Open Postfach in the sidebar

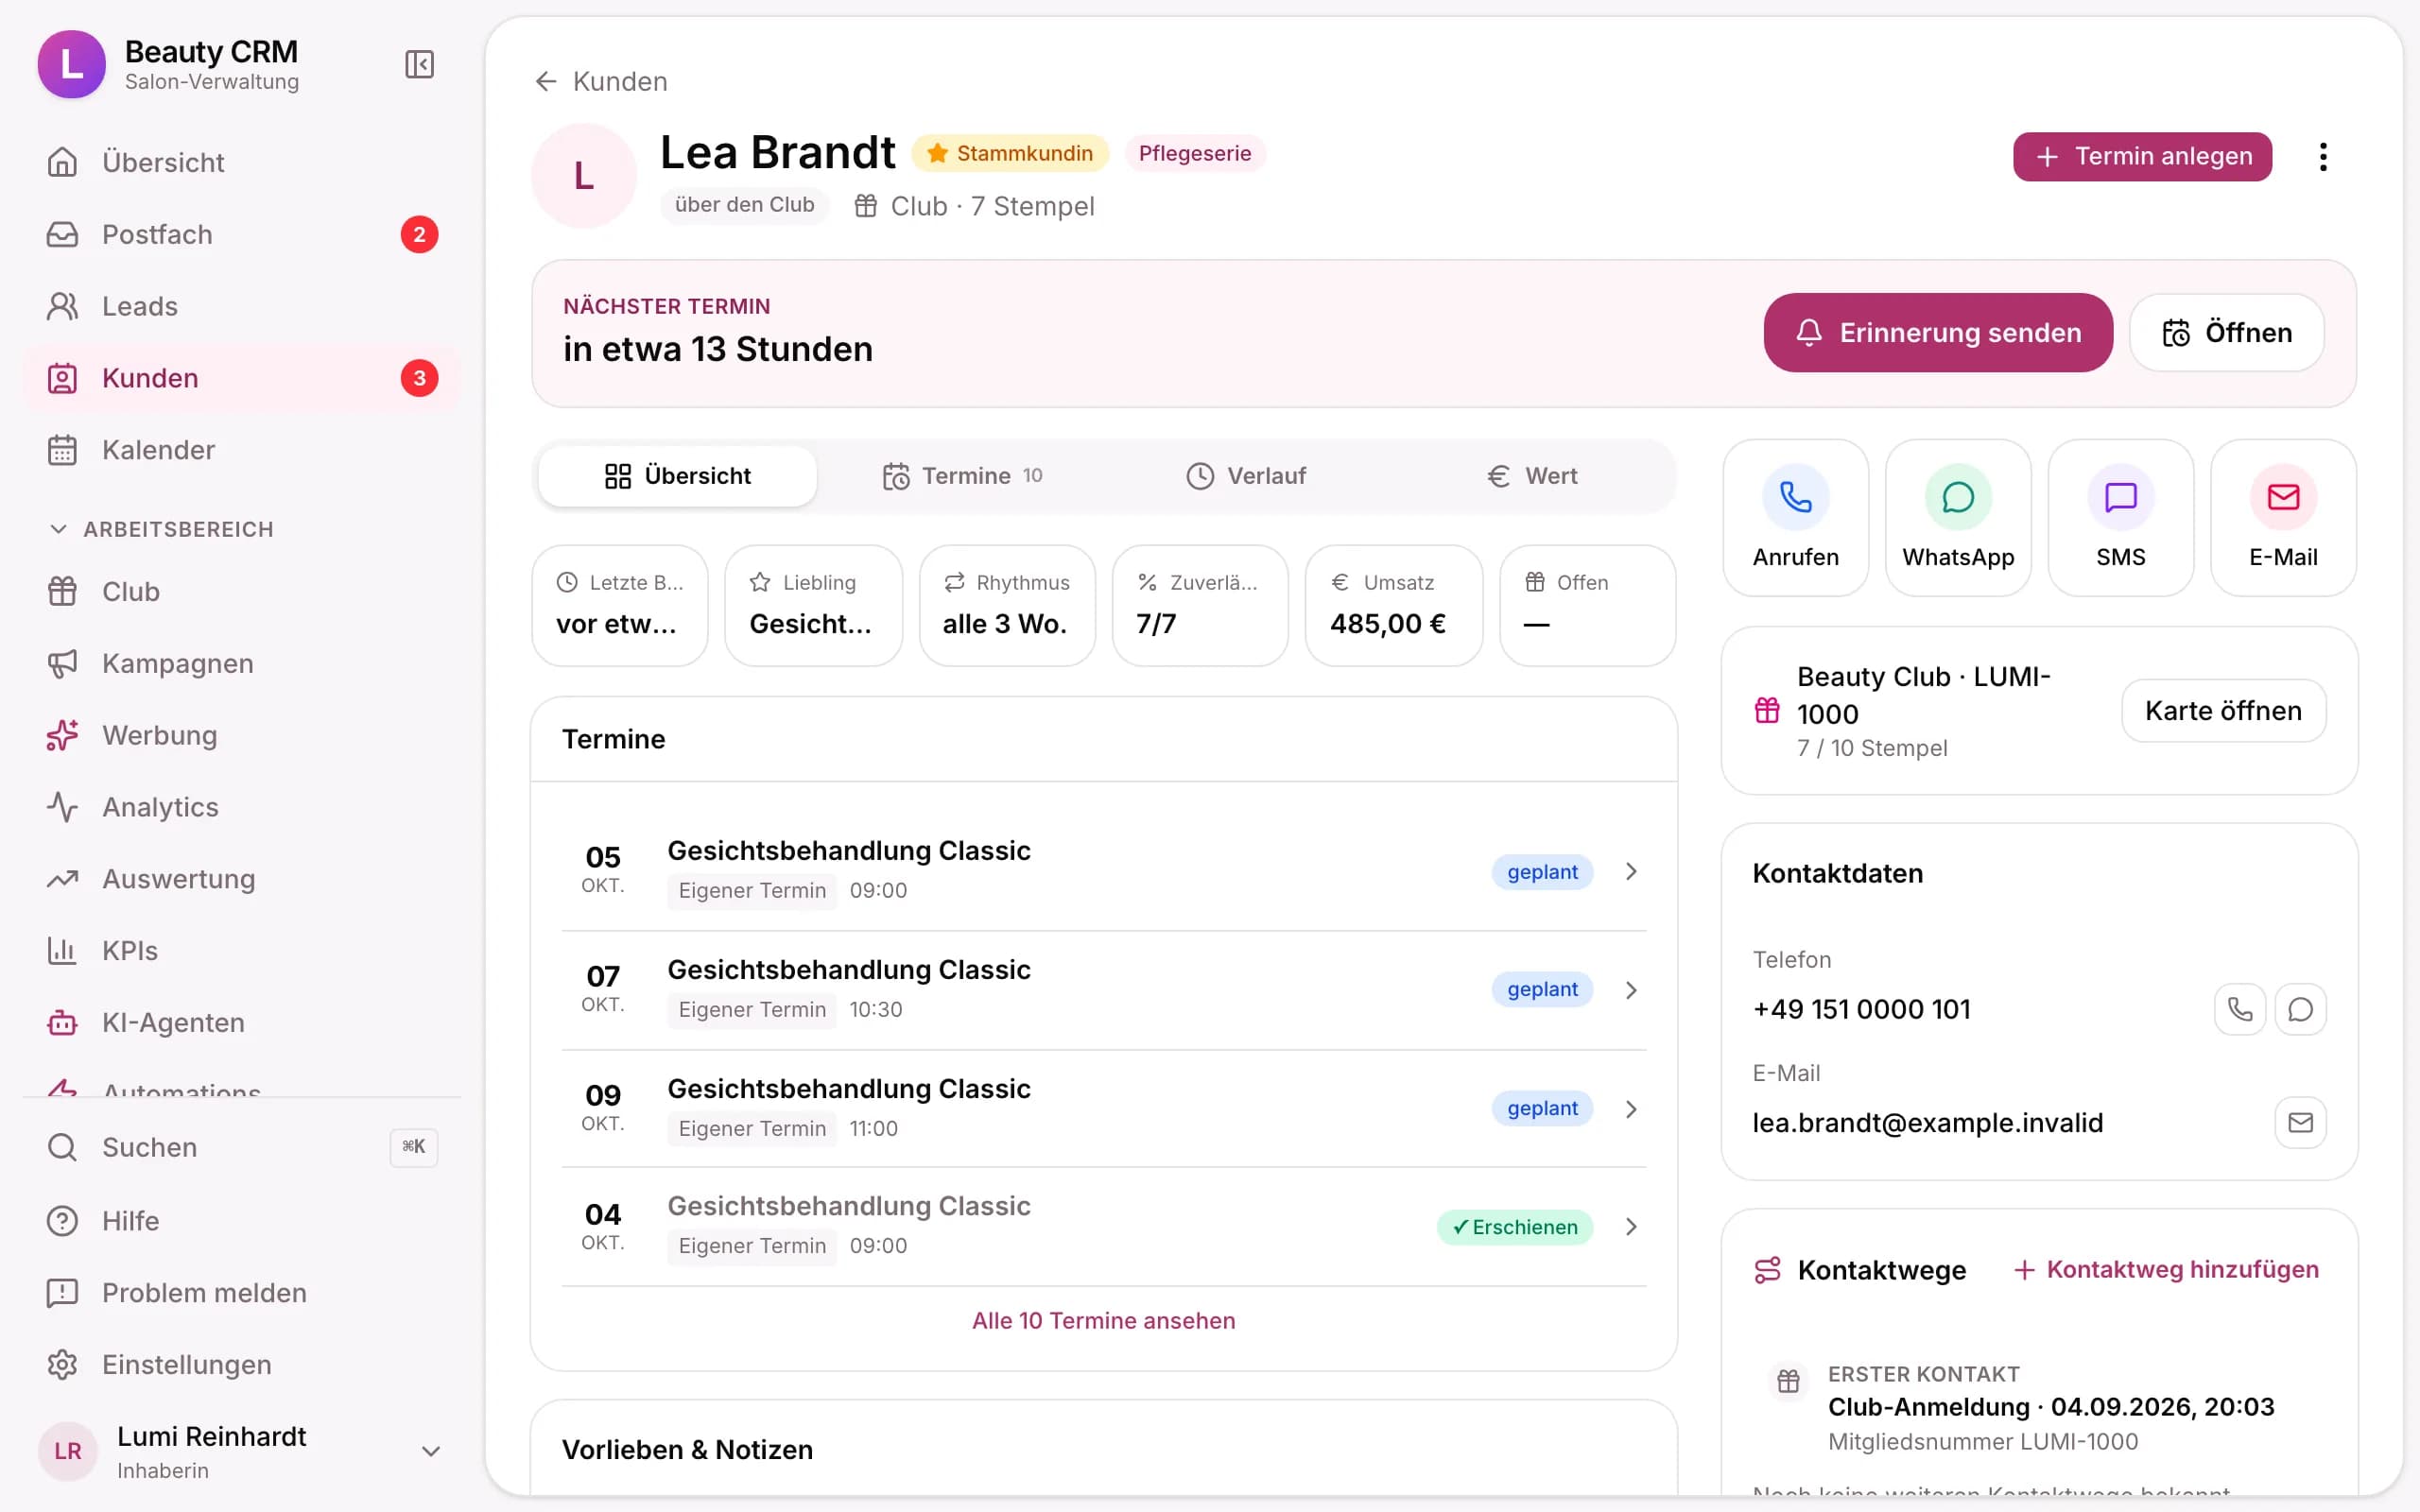[x=242, y=235]
